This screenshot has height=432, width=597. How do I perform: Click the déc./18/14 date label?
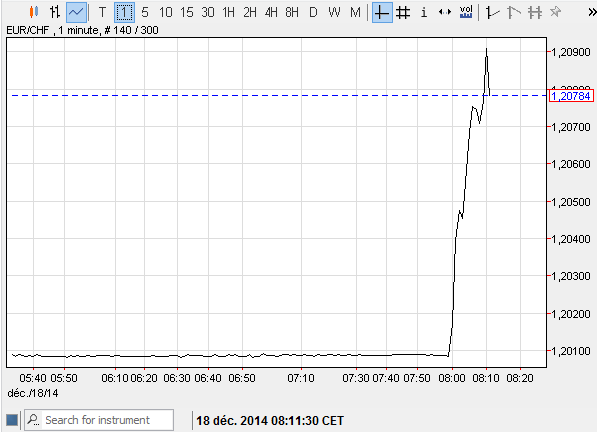(33, 393)
